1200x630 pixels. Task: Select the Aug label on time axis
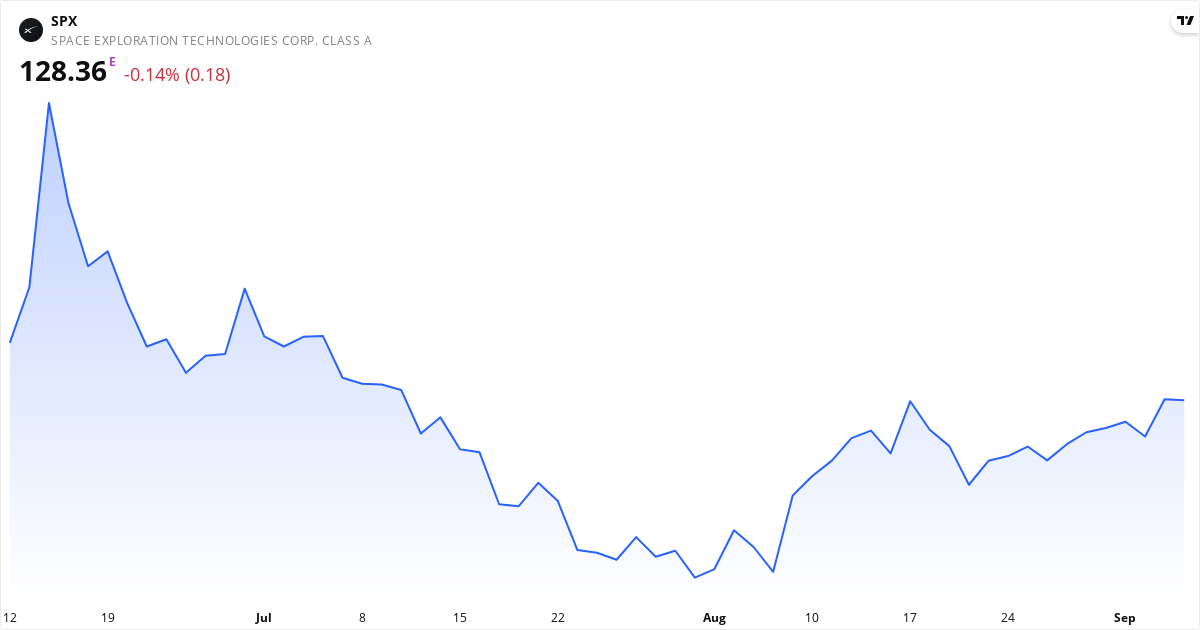coord(714,618)
